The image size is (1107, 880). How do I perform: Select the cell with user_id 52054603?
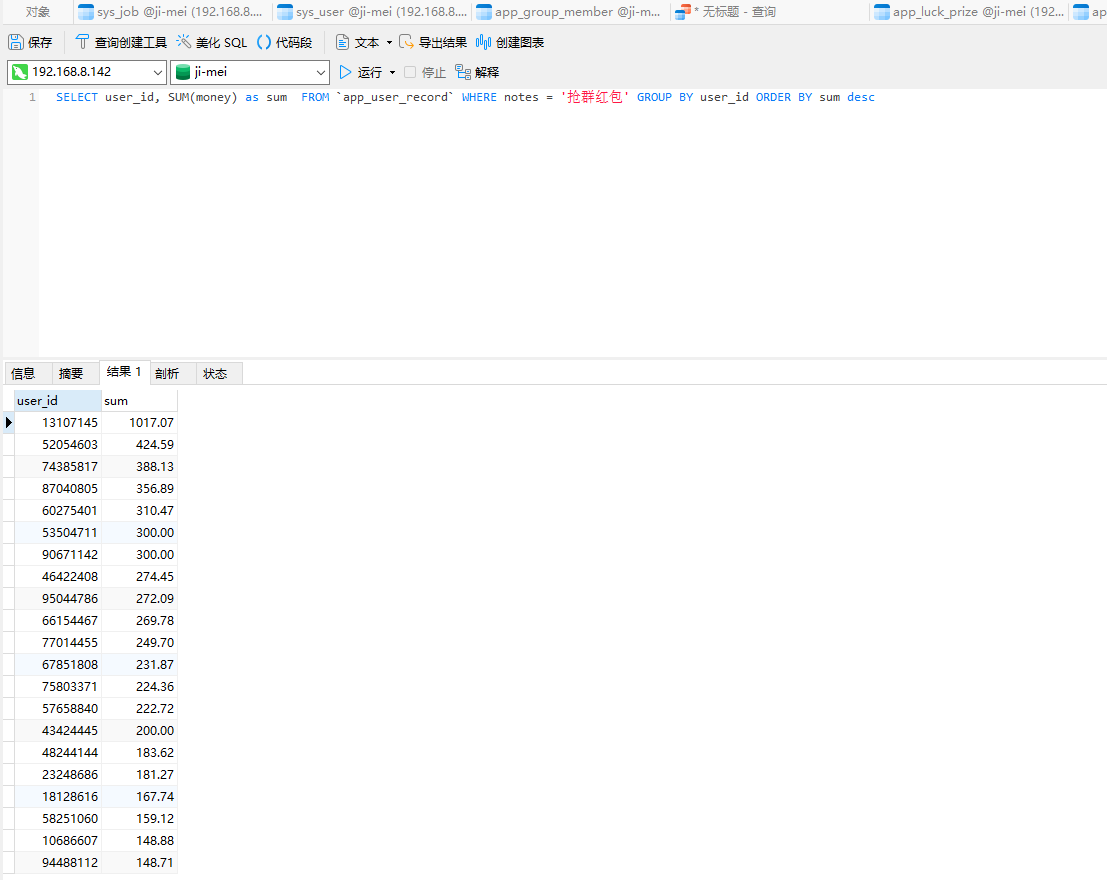pyautogui.click(x=57, y=445)
